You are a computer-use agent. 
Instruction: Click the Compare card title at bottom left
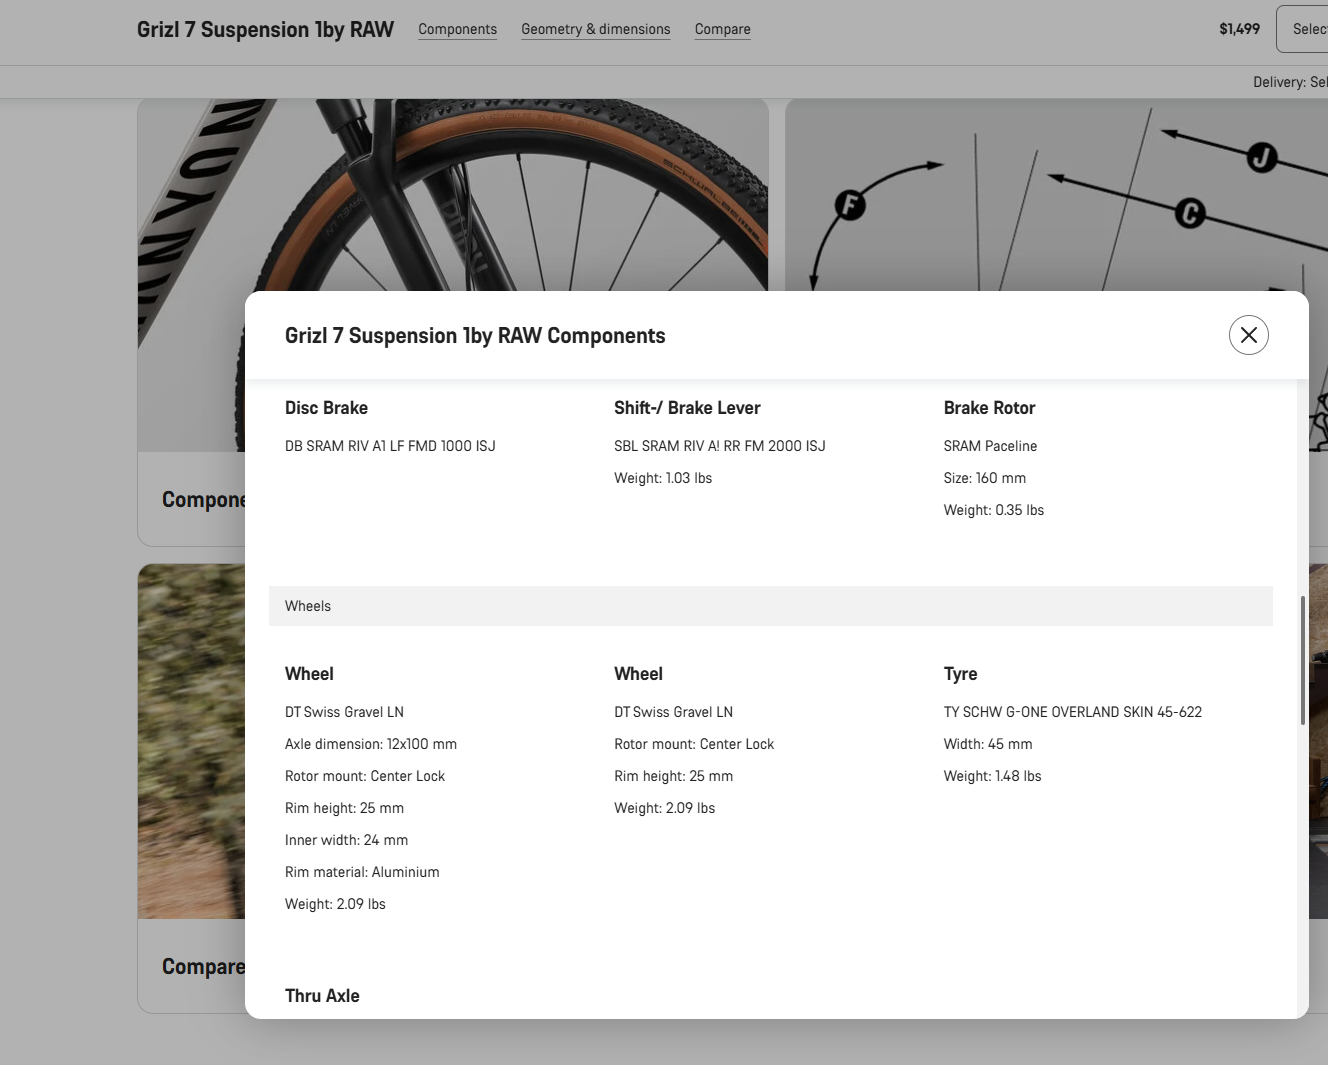(203, 966)
